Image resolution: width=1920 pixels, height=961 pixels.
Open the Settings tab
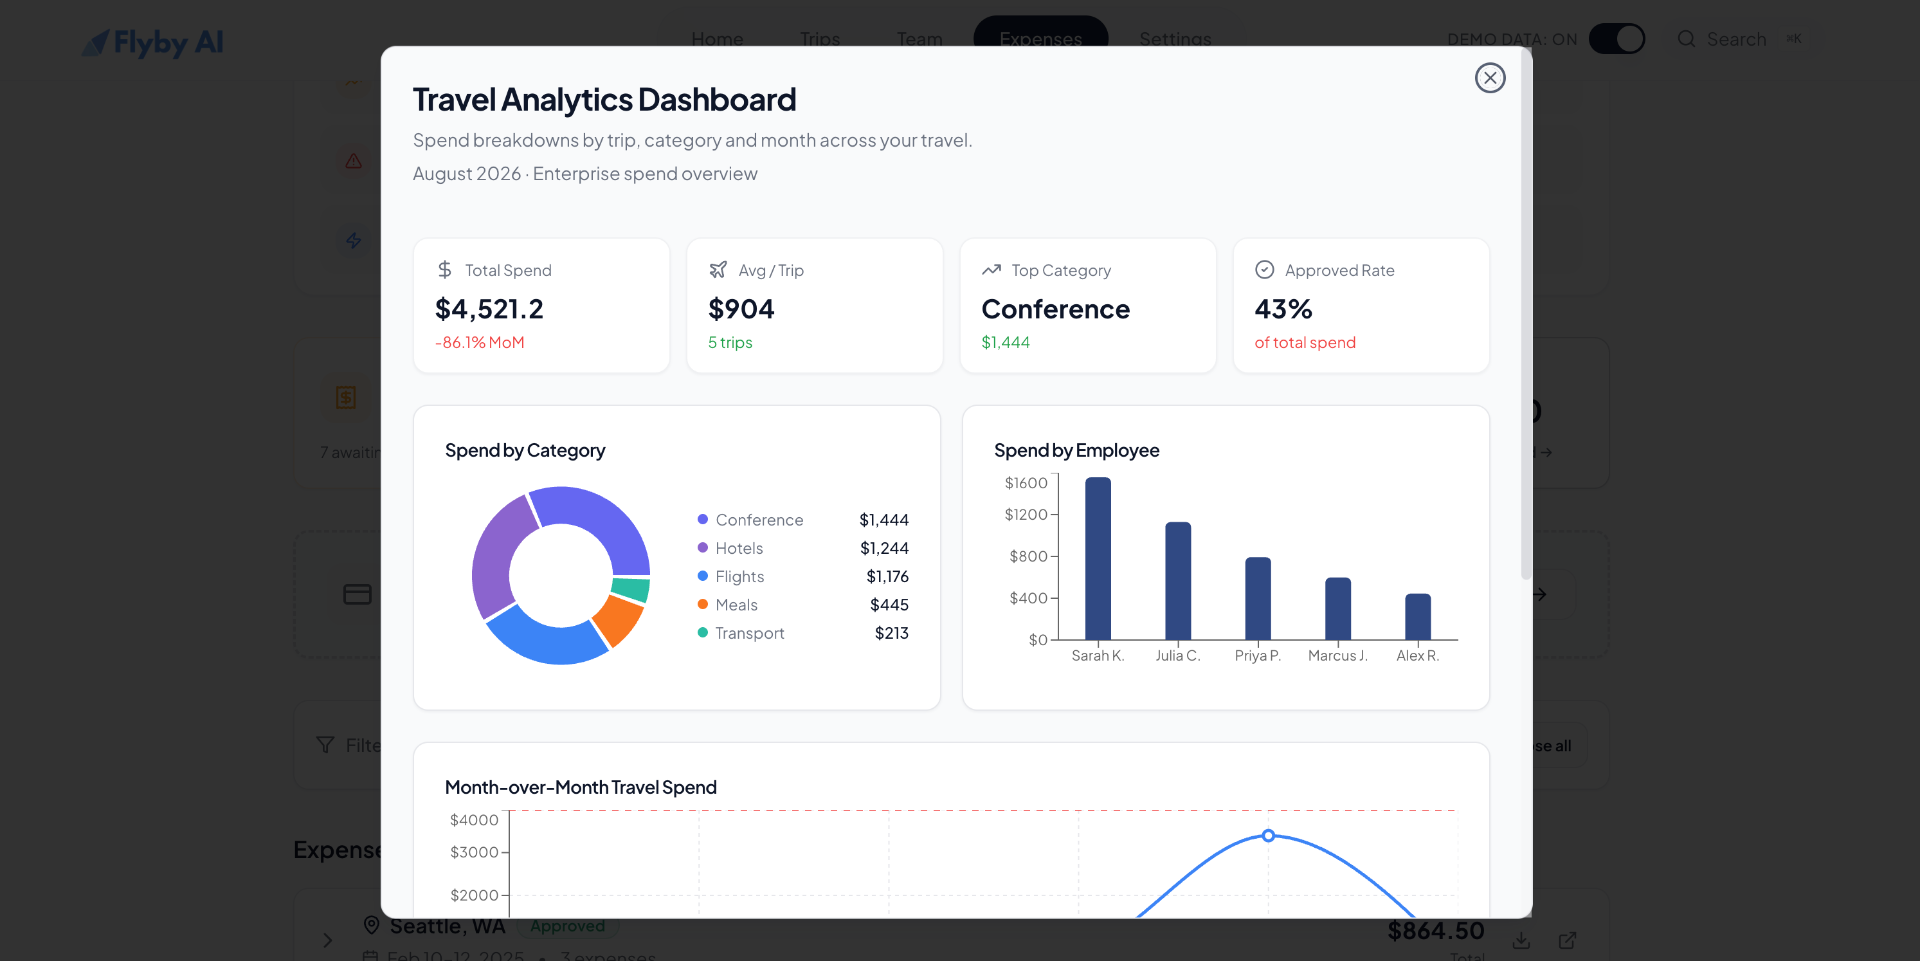[x=1175, y=39]
